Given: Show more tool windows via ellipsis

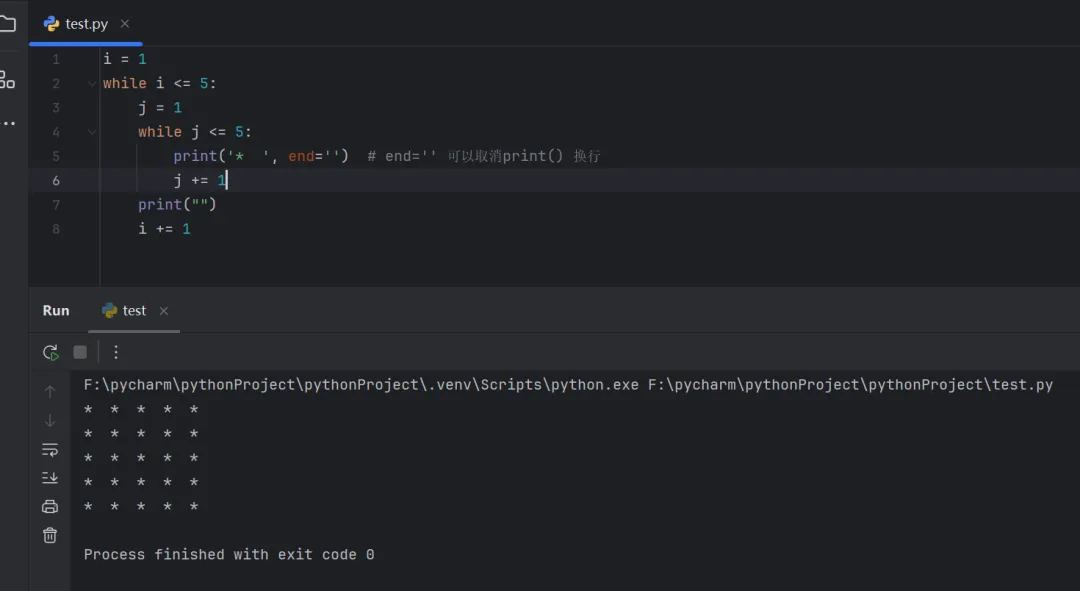Looking at the screenshot, I should click(8, 124).
